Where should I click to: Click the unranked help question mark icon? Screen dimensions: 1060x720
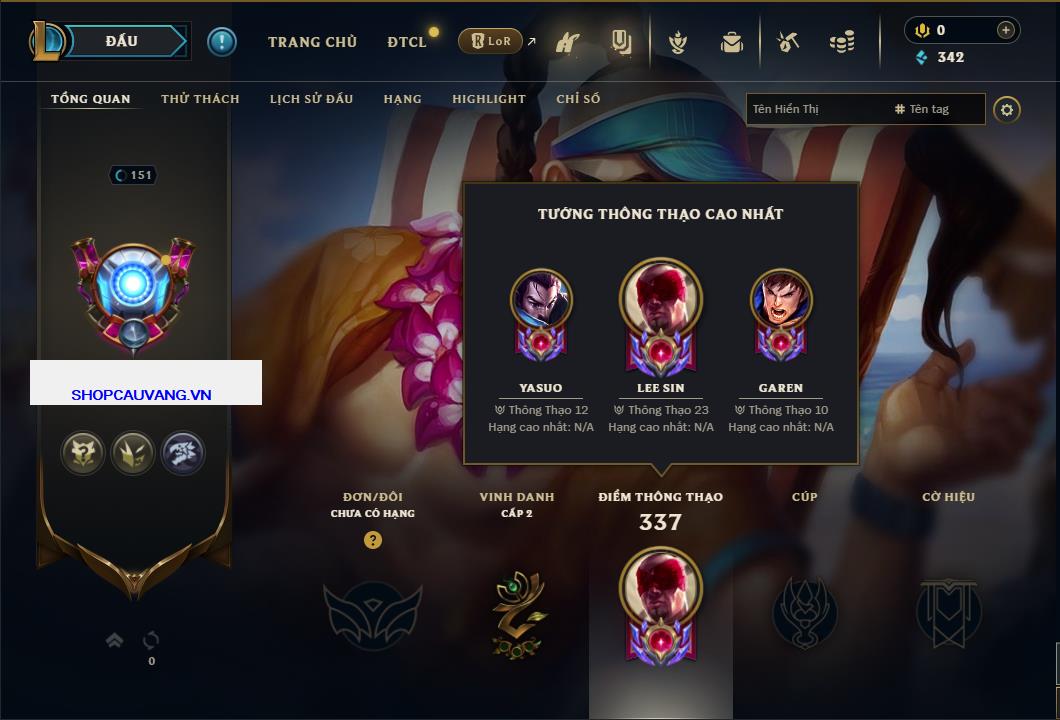coord(372,539)
